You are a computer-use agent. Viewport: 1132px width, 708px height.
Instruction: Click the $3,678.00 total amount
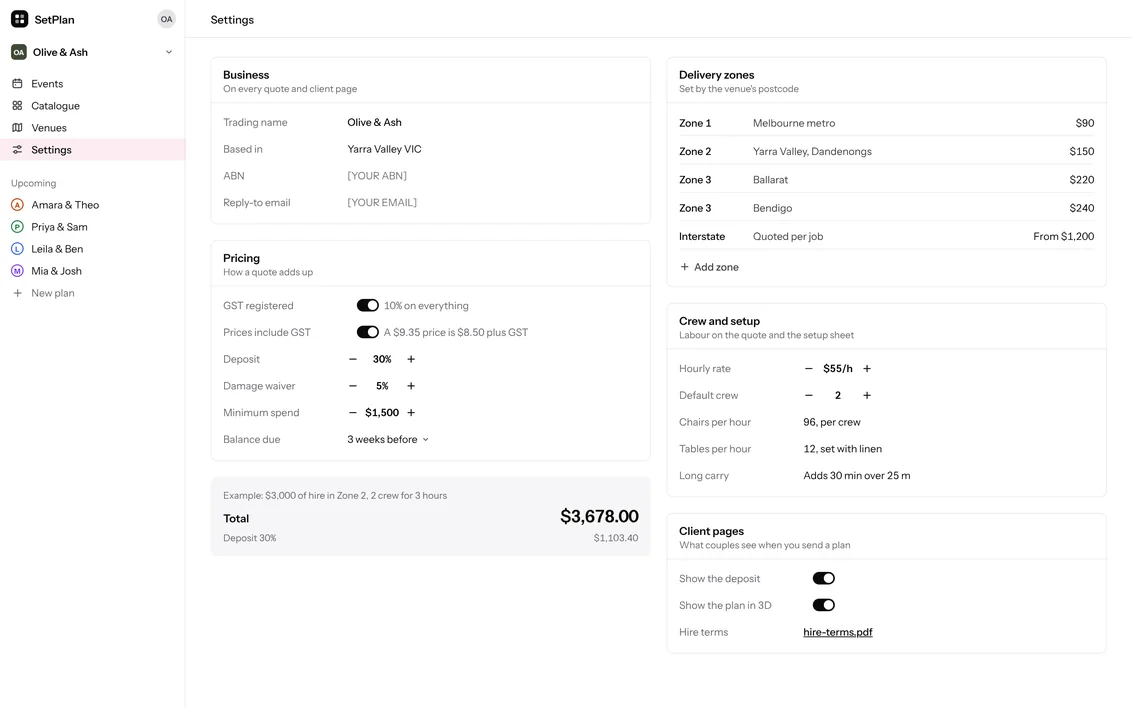click(x=599, y=516)
